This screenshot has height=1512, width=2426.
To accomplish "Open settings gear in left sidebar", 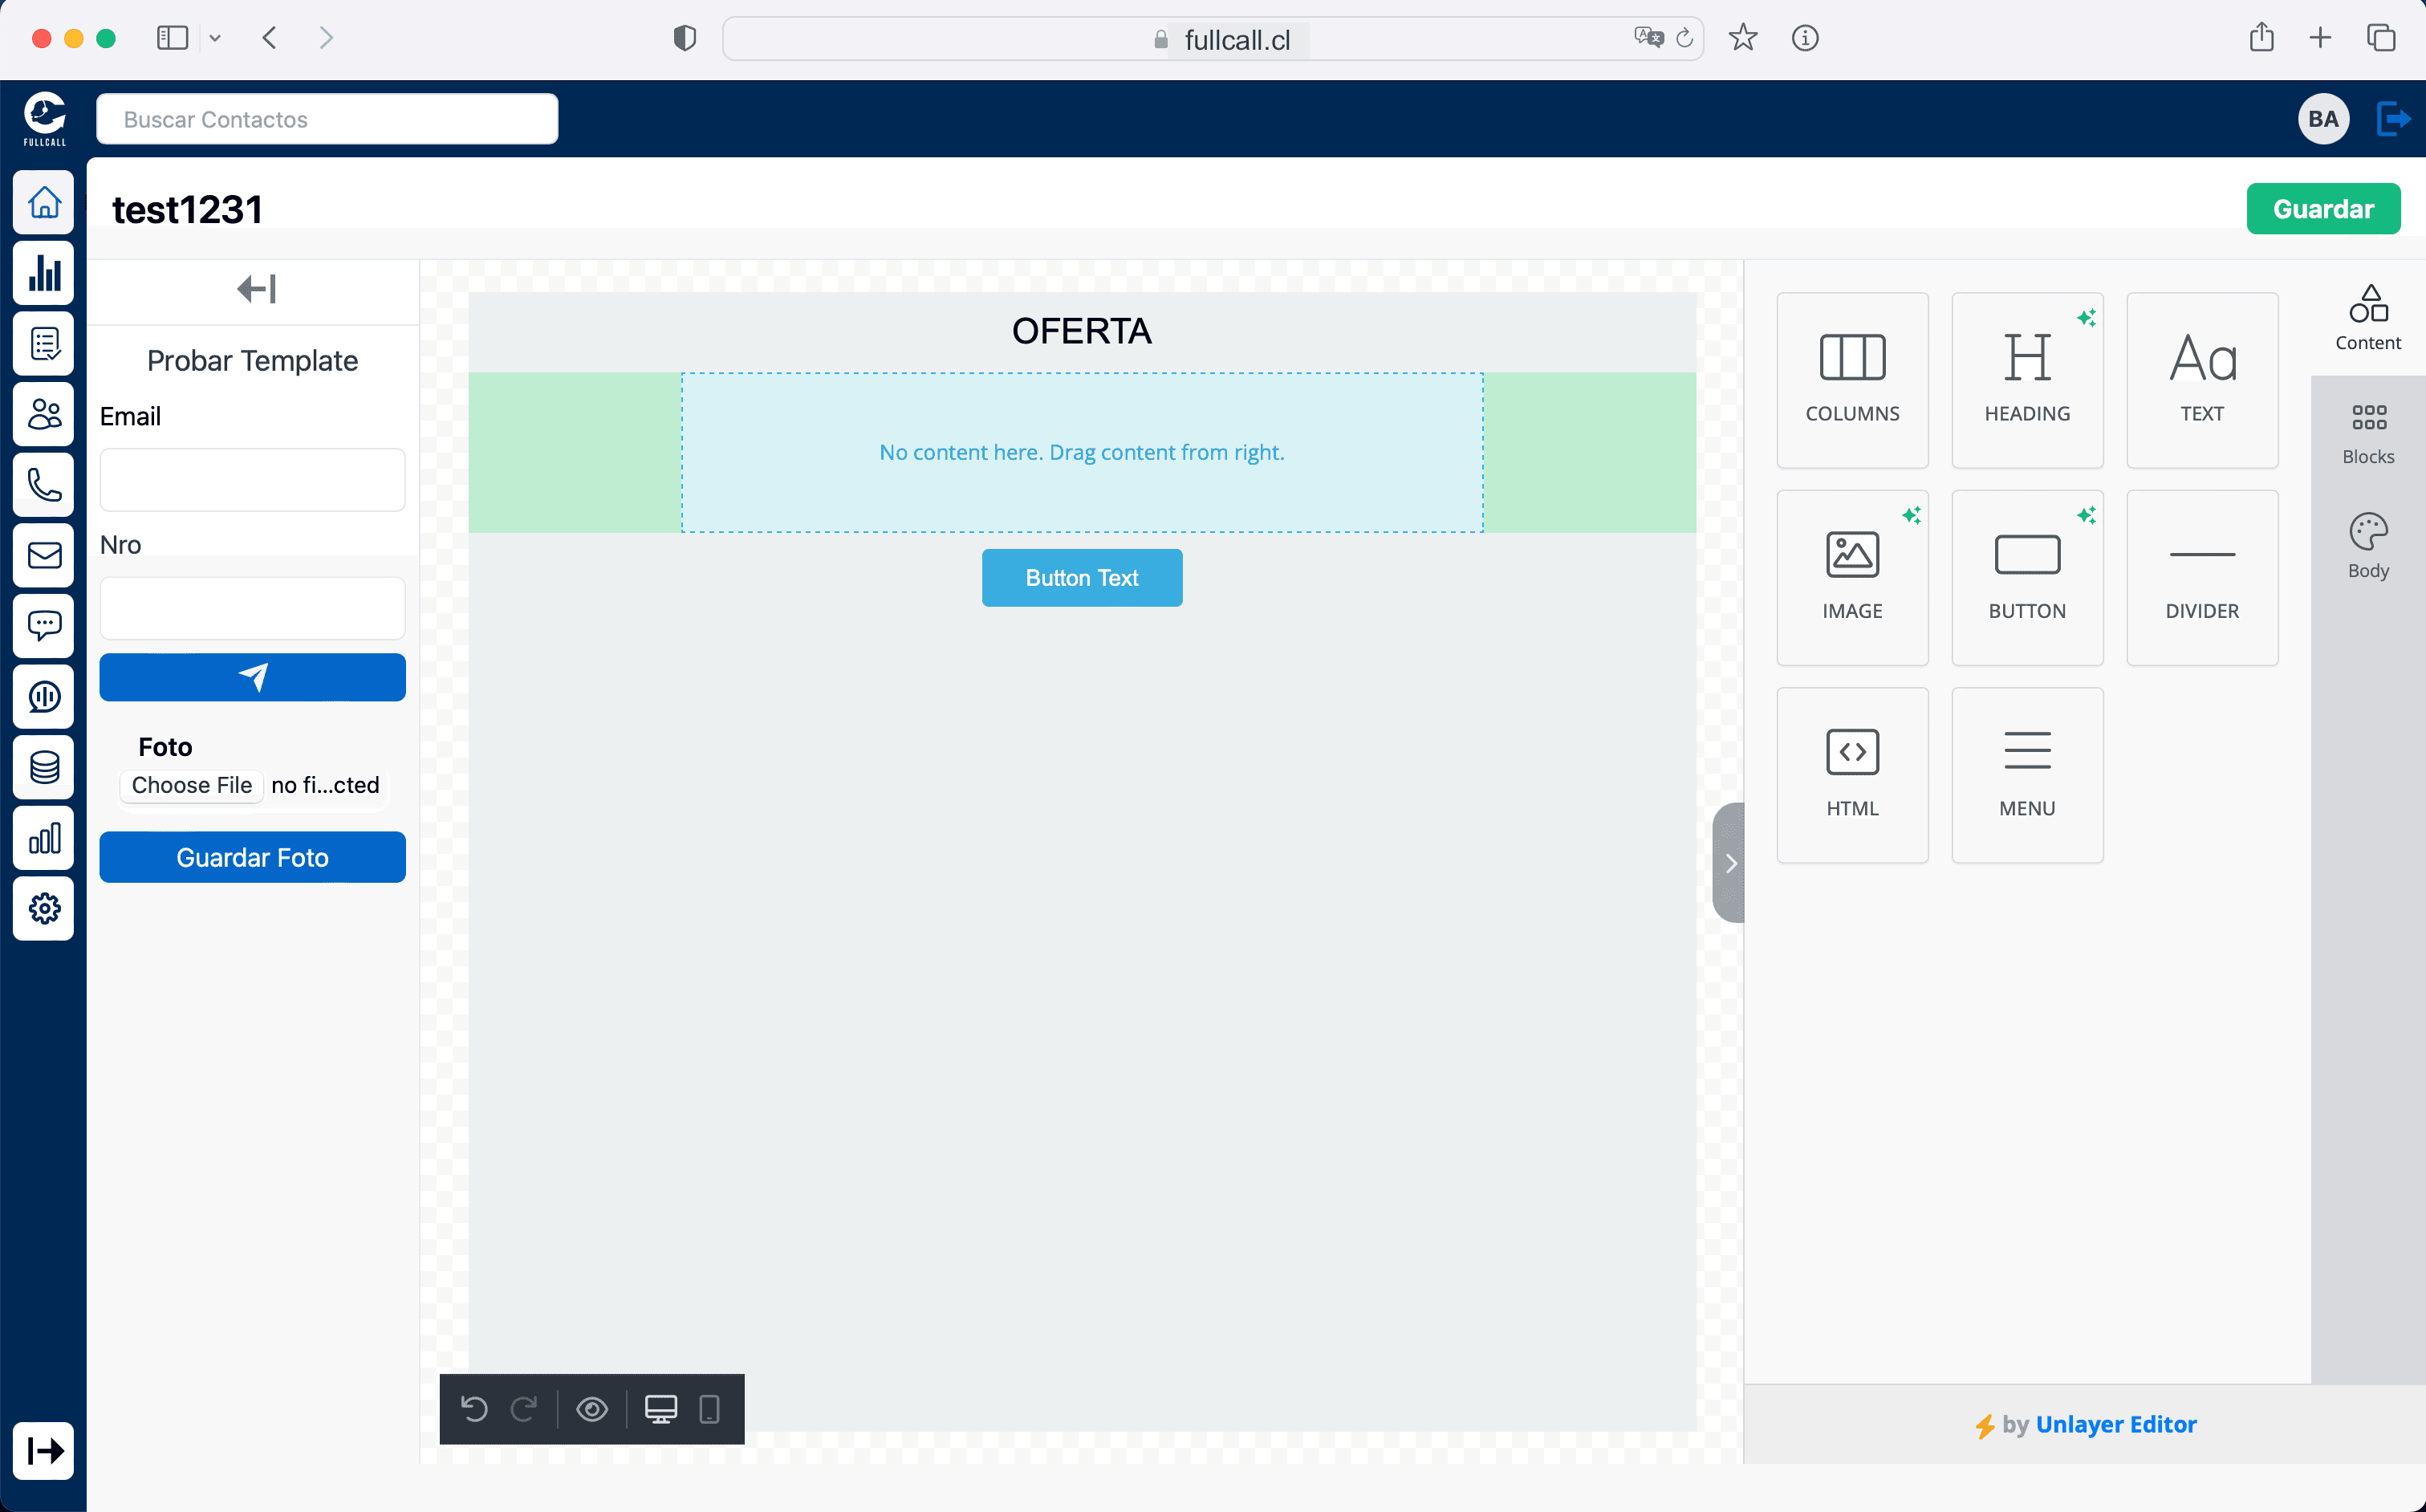I will [44, 908].
